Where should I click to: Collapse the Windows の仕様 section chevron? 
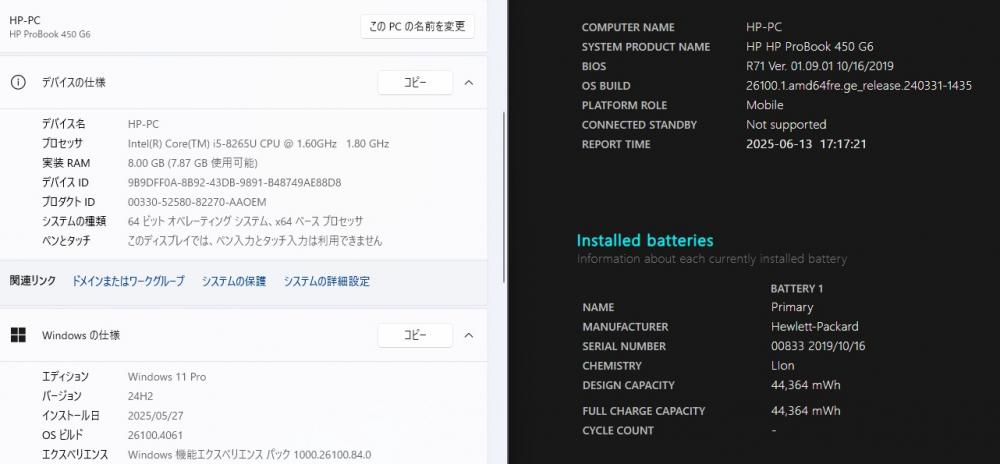tap(469, 335)
